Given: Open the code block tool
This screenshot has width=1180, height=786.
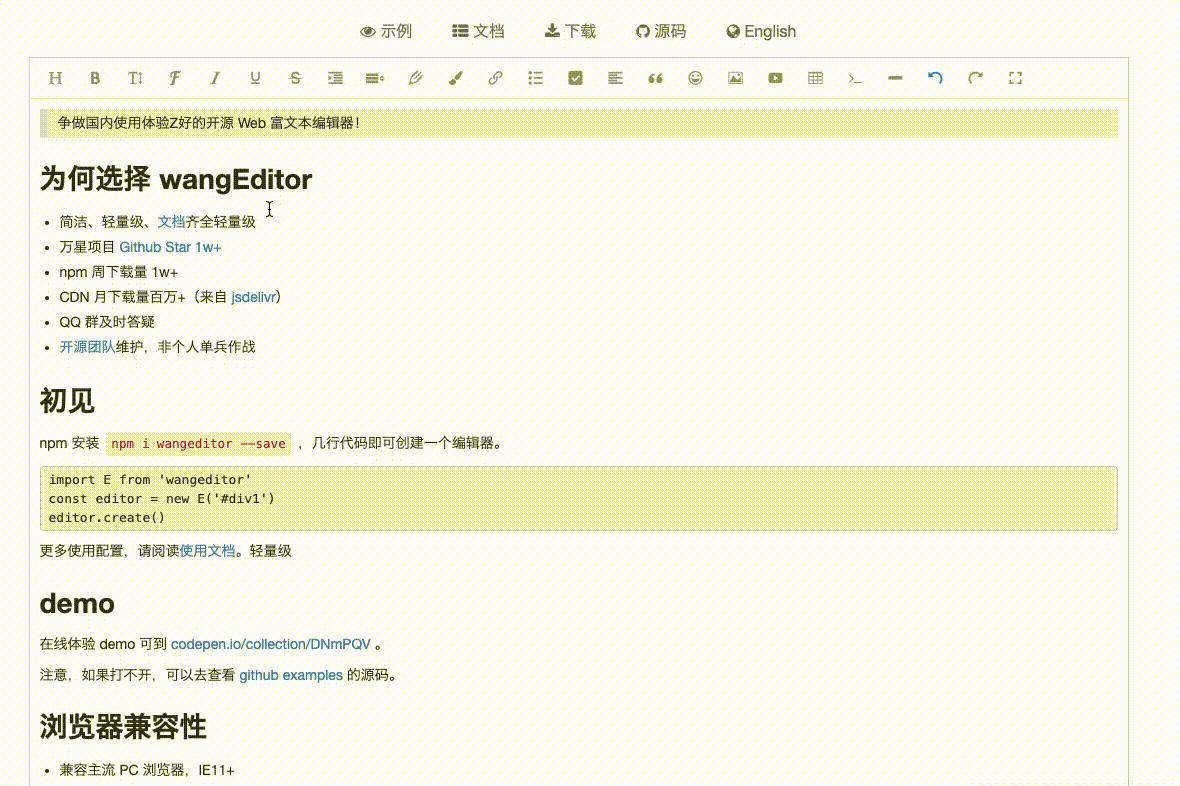Looking at the screenshot, I should point(855,77).
